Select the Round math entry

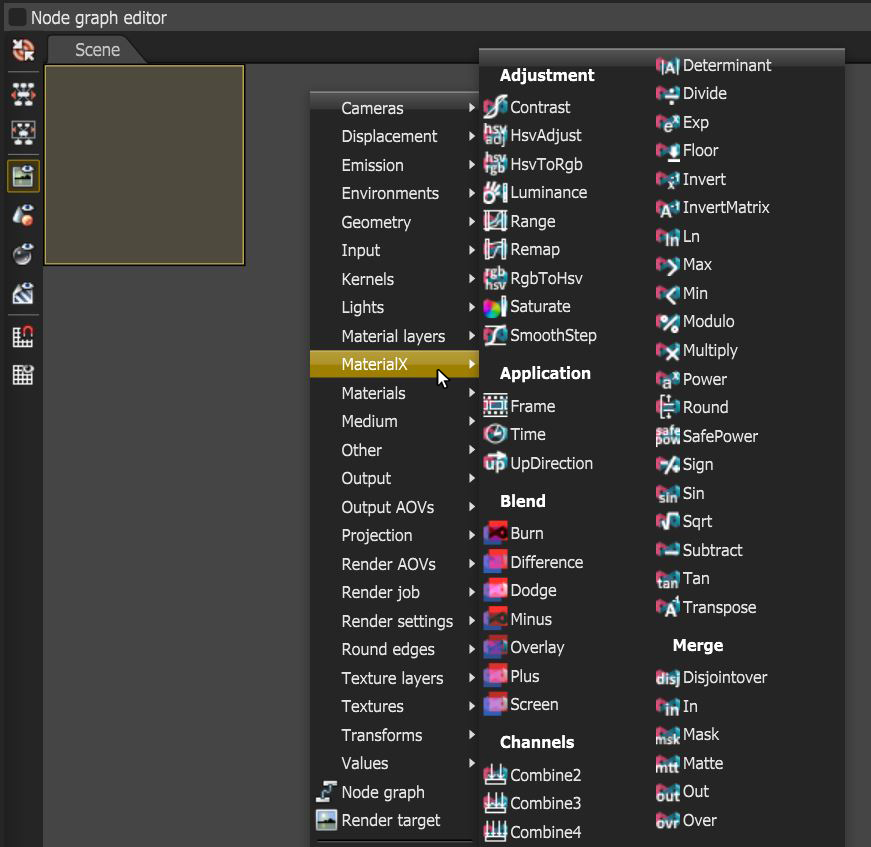pyautogui.click(x=692, y=407)
